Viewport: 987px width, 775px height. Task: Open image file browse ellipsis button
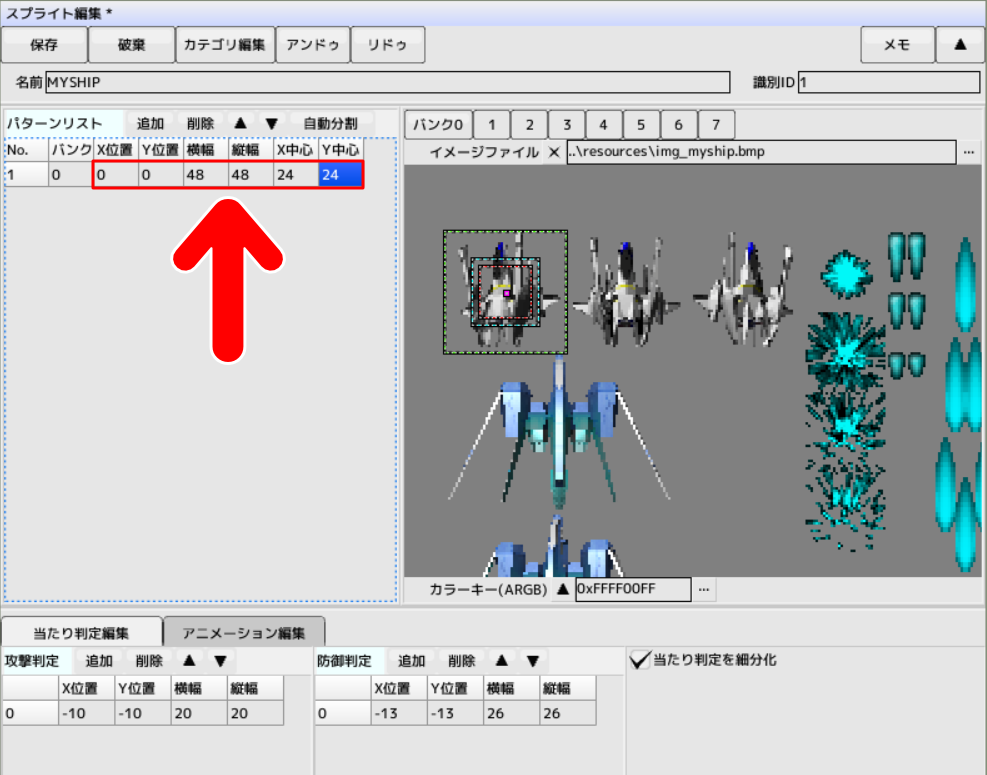968,152
